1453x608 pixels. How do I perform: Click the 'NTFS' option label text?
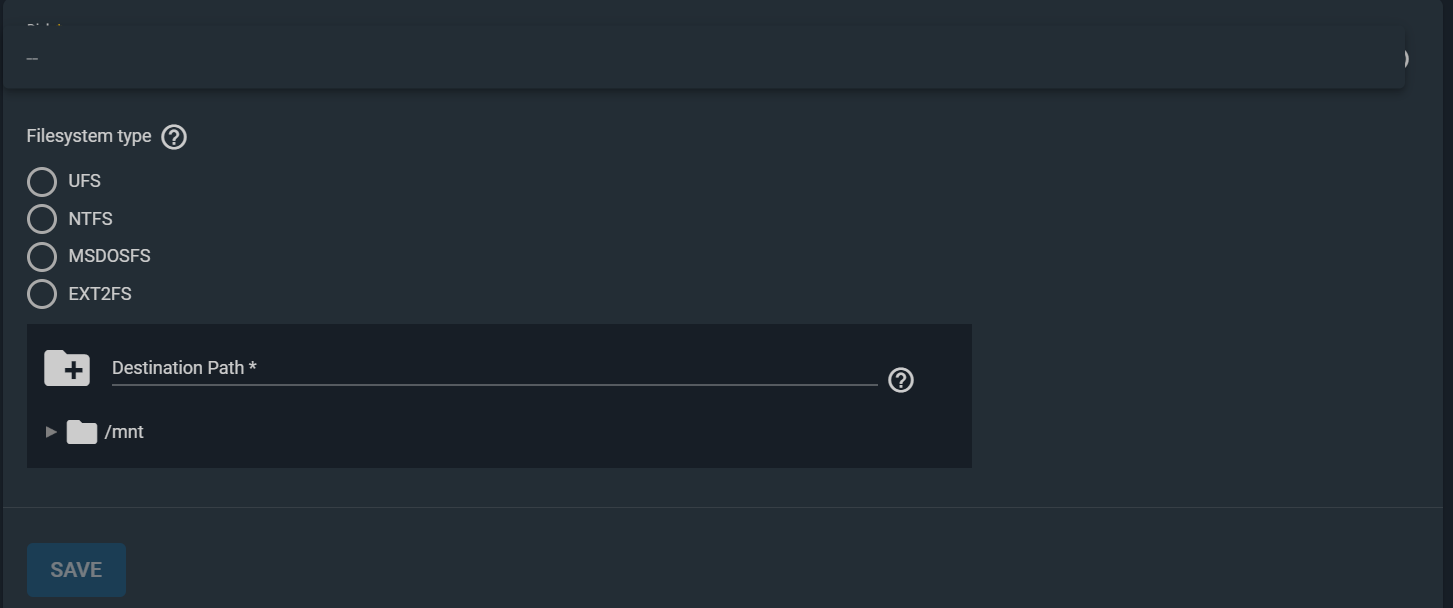(x=90, y=219)
